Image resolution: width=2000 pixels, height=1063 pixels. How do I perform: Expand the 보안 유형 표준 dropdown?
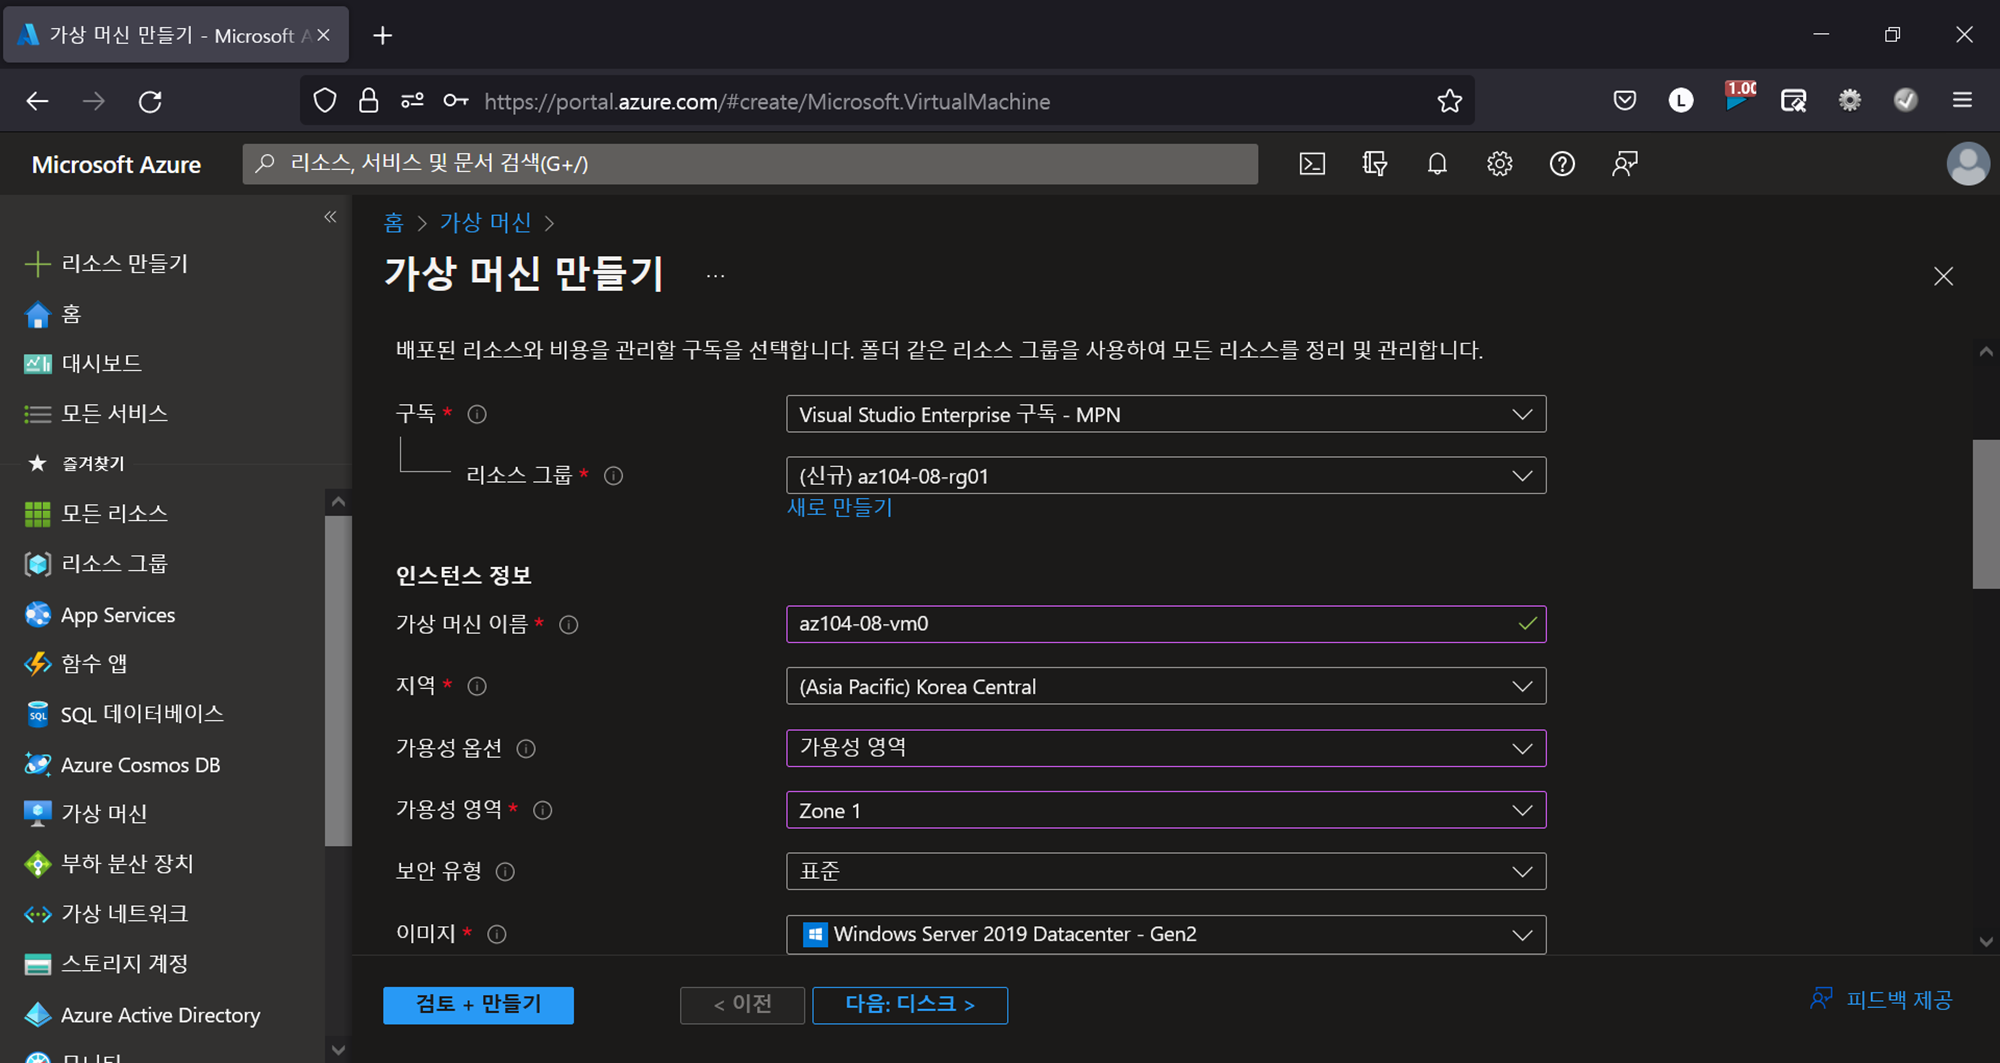(x=1166, y=872)
